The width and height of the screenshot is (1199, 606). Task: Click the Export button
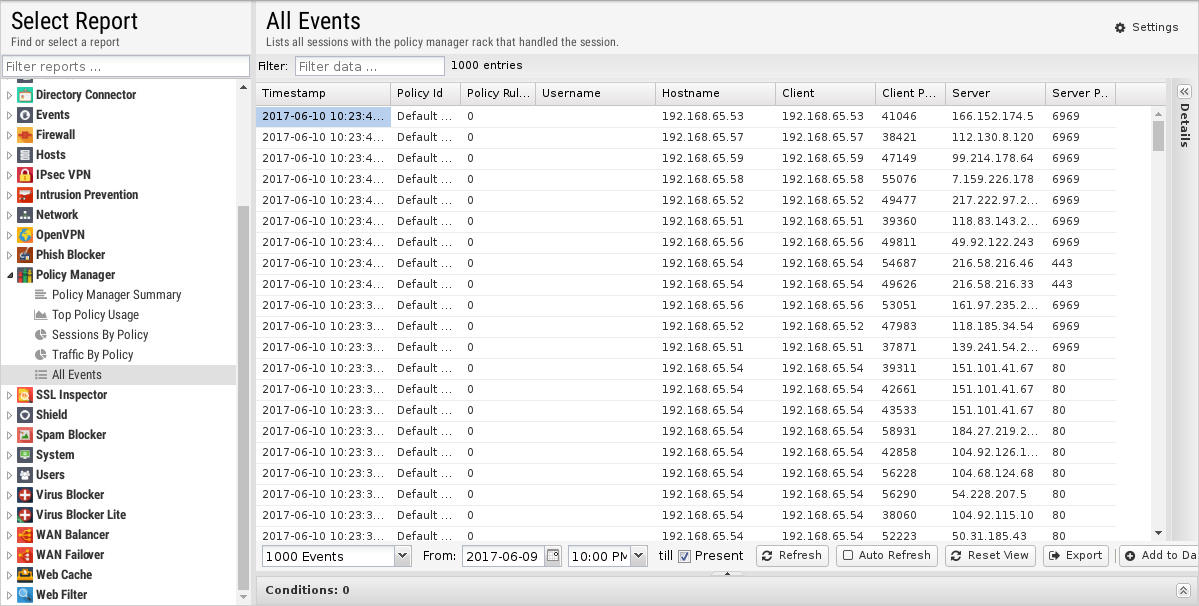pyautogui.click(x=1076, y=556)
